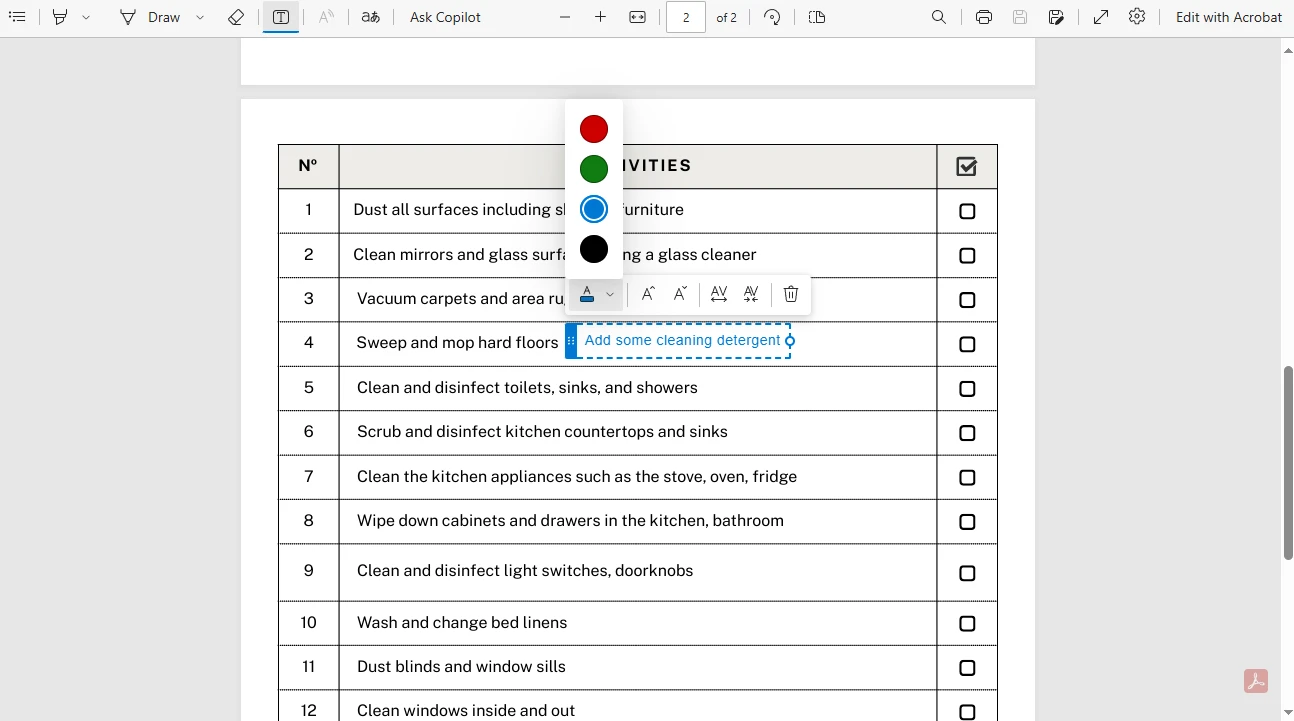Increase font size of the text box
The width and height of the screenshot is (1294, 721).
(648, 294)
